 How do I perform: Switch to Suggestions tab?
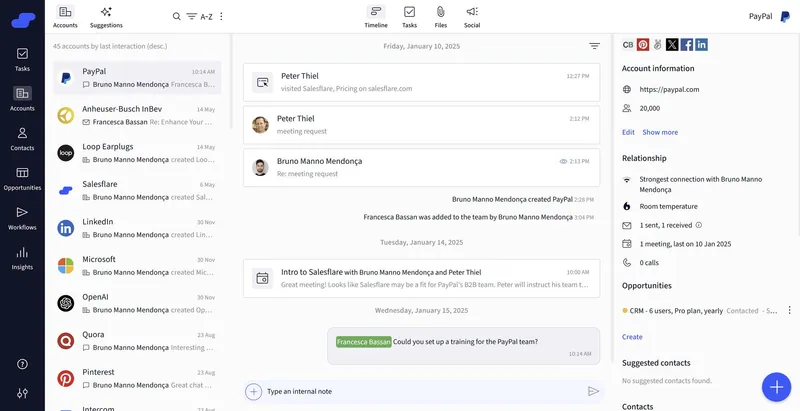point(106,17)
